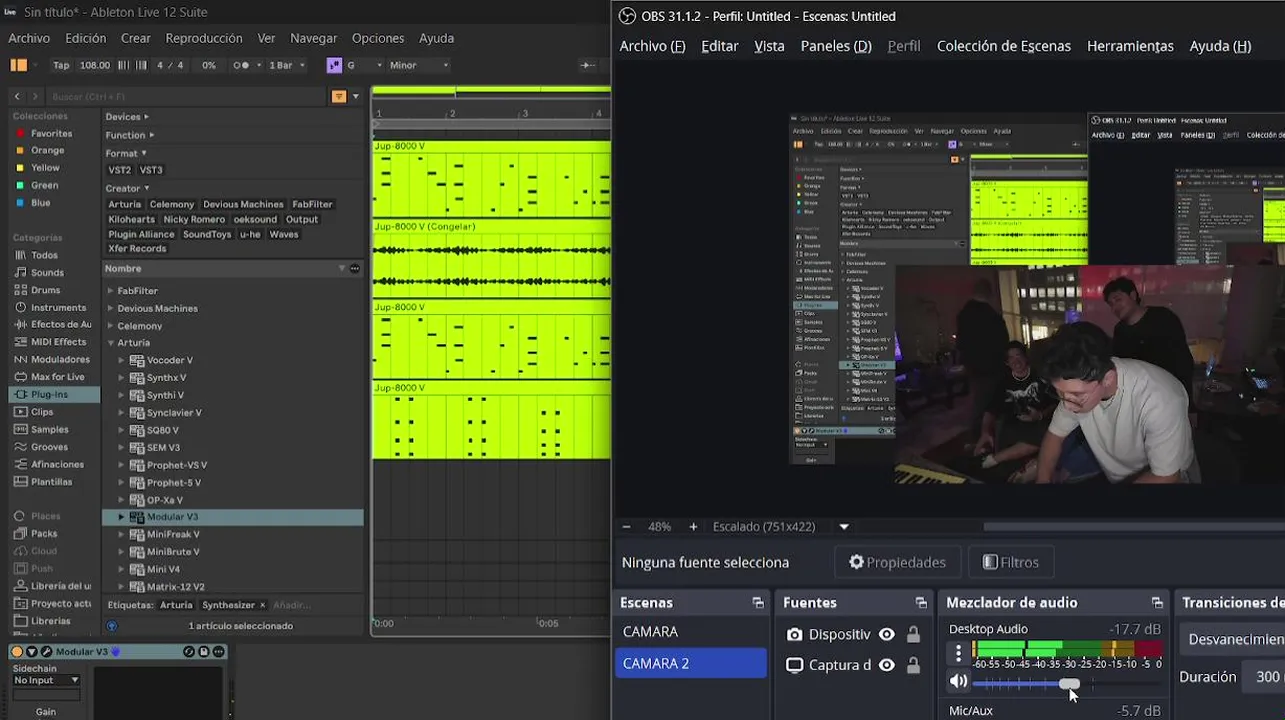Open the Moduladores category
Screen dimensions: 1285x720
[60, 359]
